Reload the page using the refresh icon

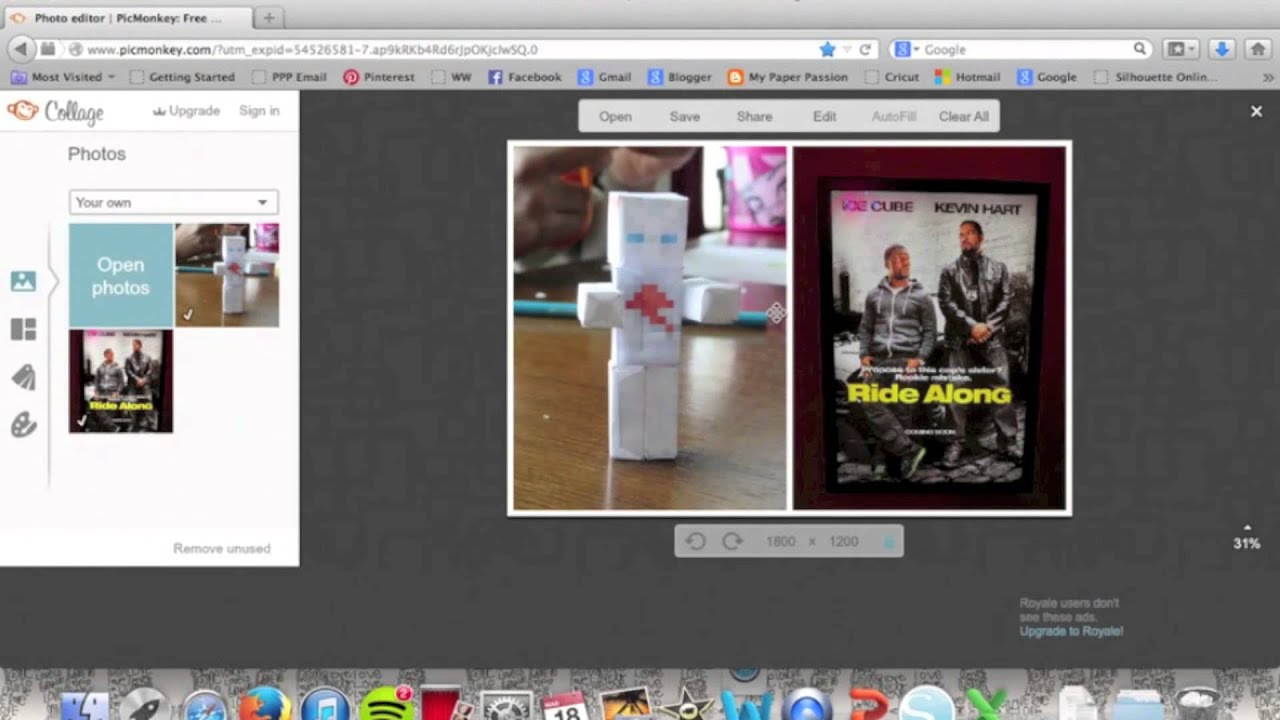click(865, 49)
